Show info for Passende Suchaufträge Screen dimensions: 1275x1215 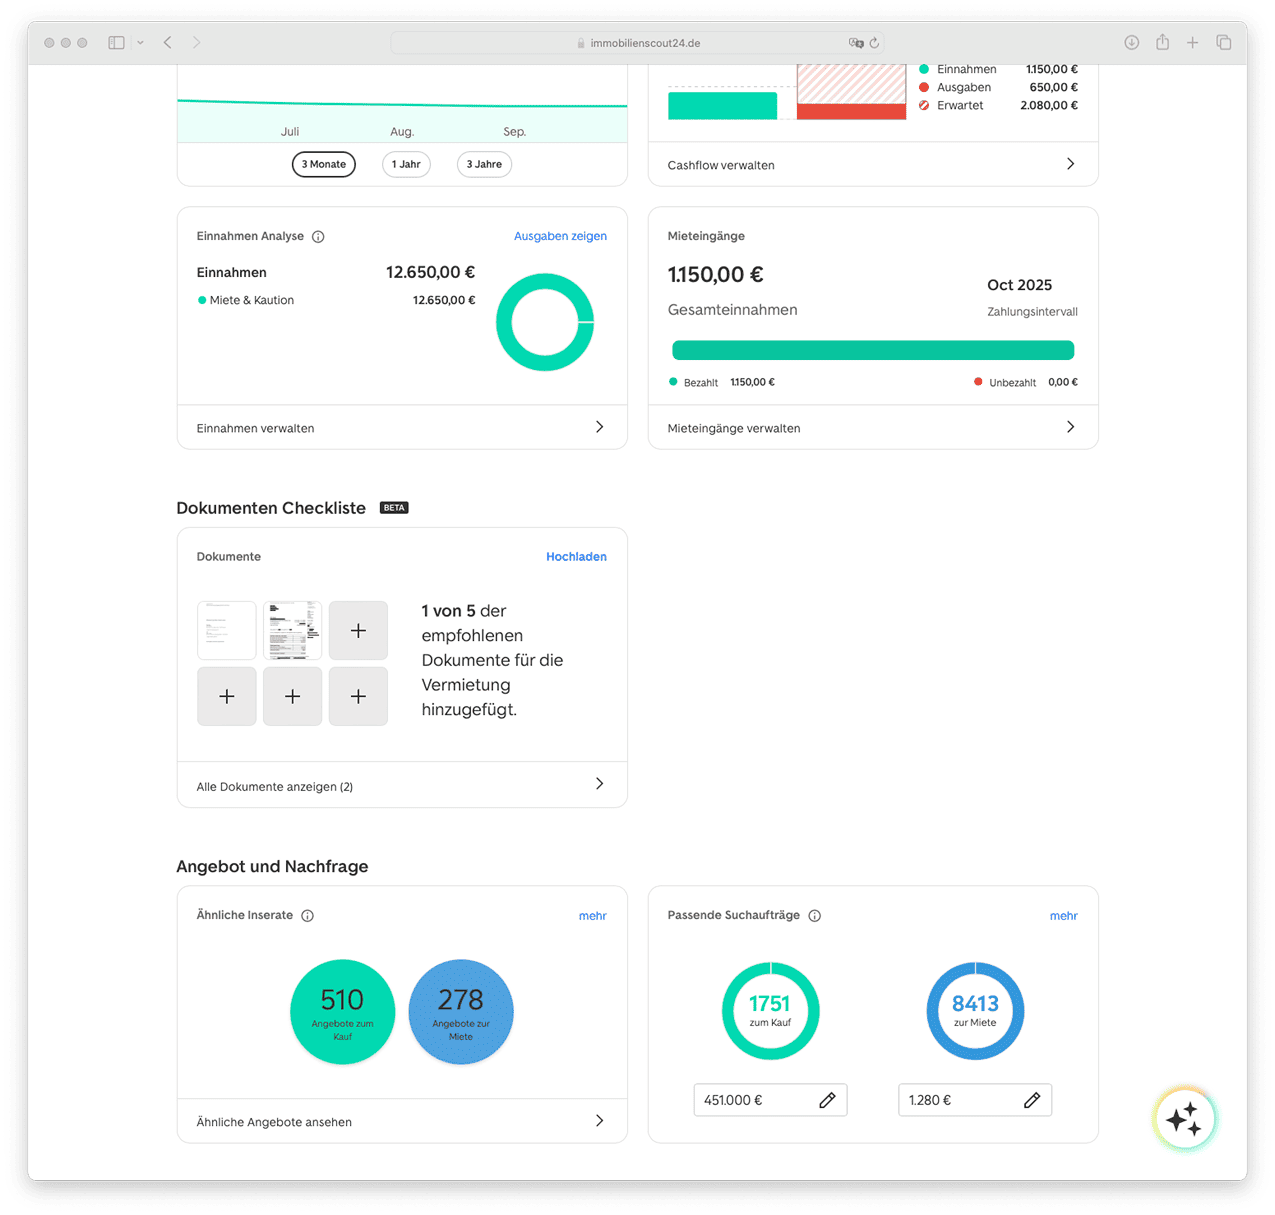[815, 916]
